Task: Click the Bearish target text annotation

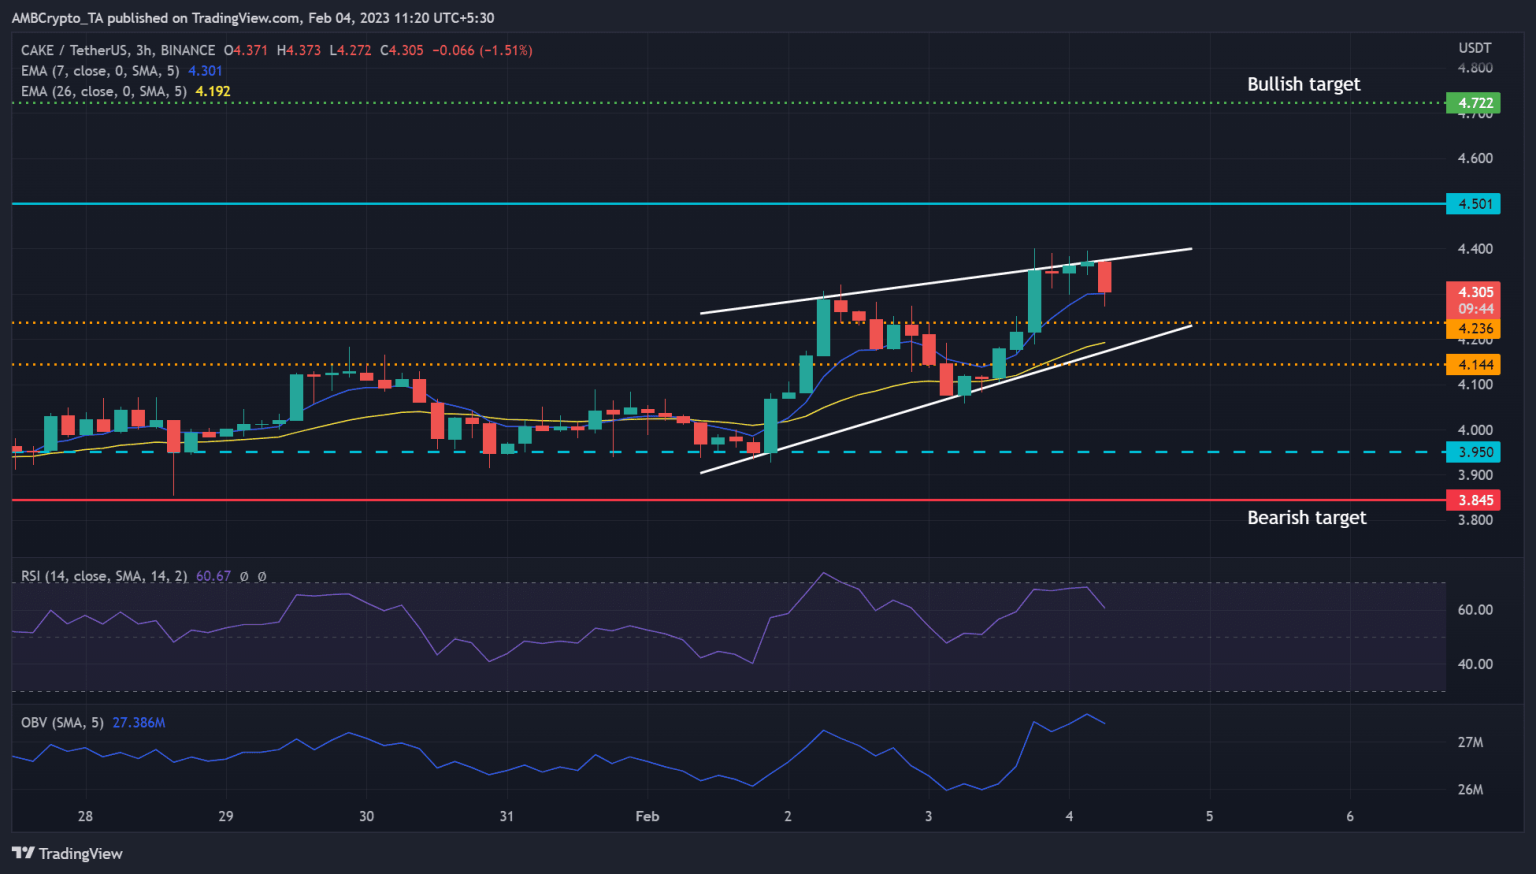Action: (1306, 517)
